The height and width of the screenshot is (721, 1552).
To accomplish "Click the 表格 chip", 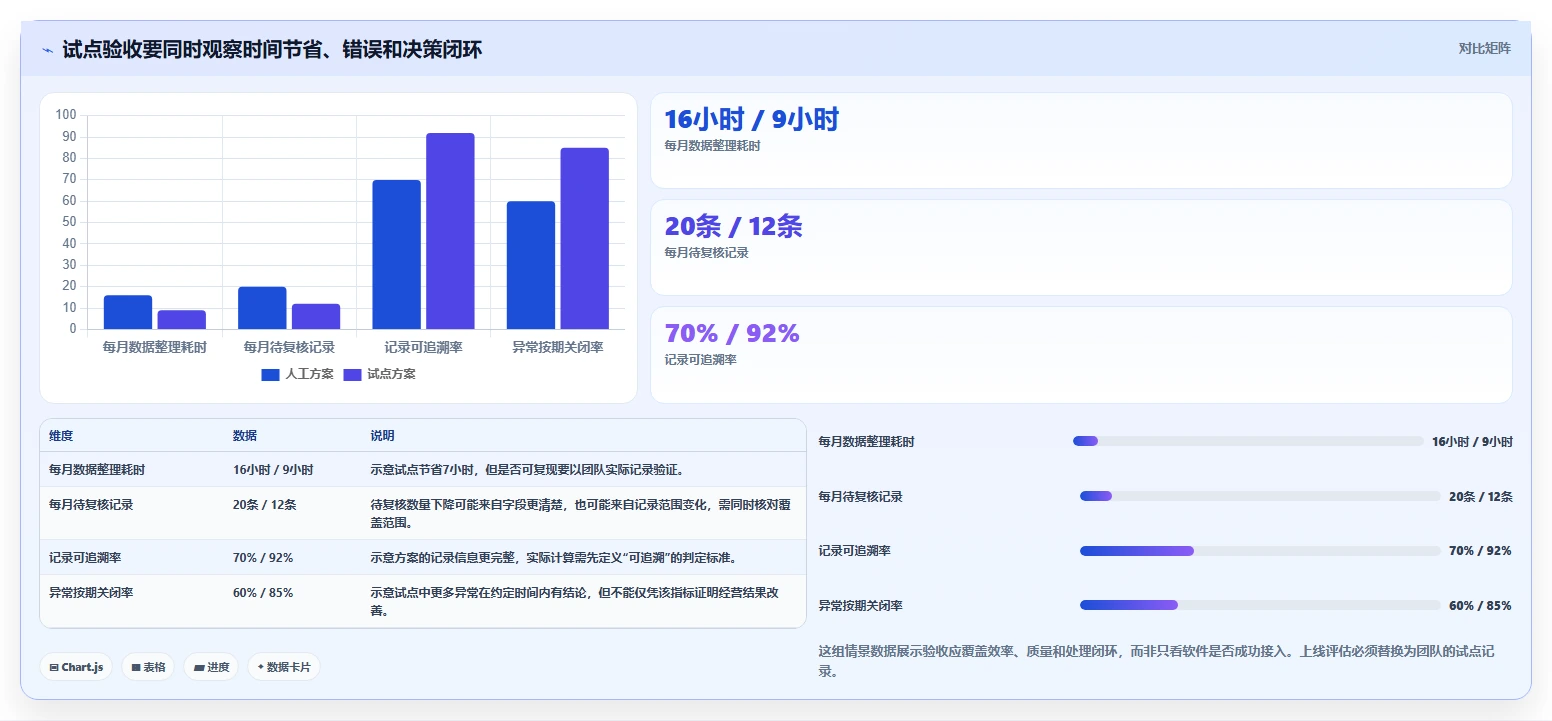I will pos(148,667).
